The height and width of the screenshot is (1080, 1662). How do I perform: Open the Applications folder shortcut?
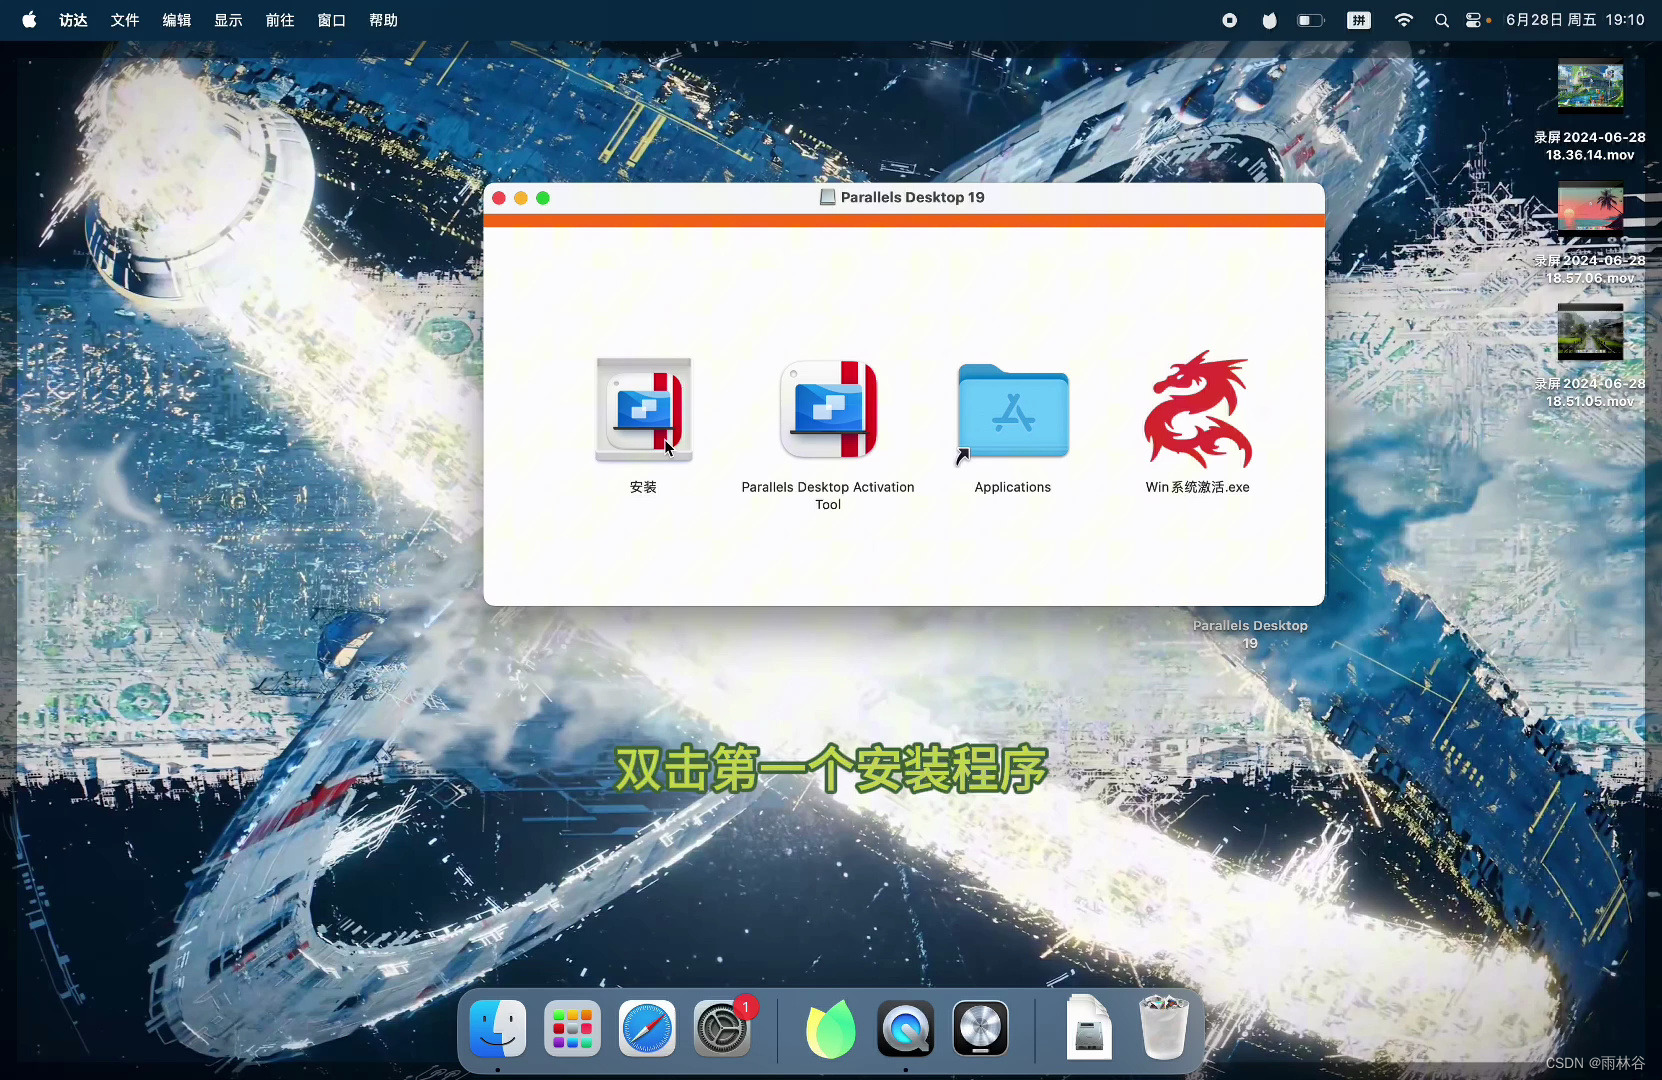(1013, 412)
